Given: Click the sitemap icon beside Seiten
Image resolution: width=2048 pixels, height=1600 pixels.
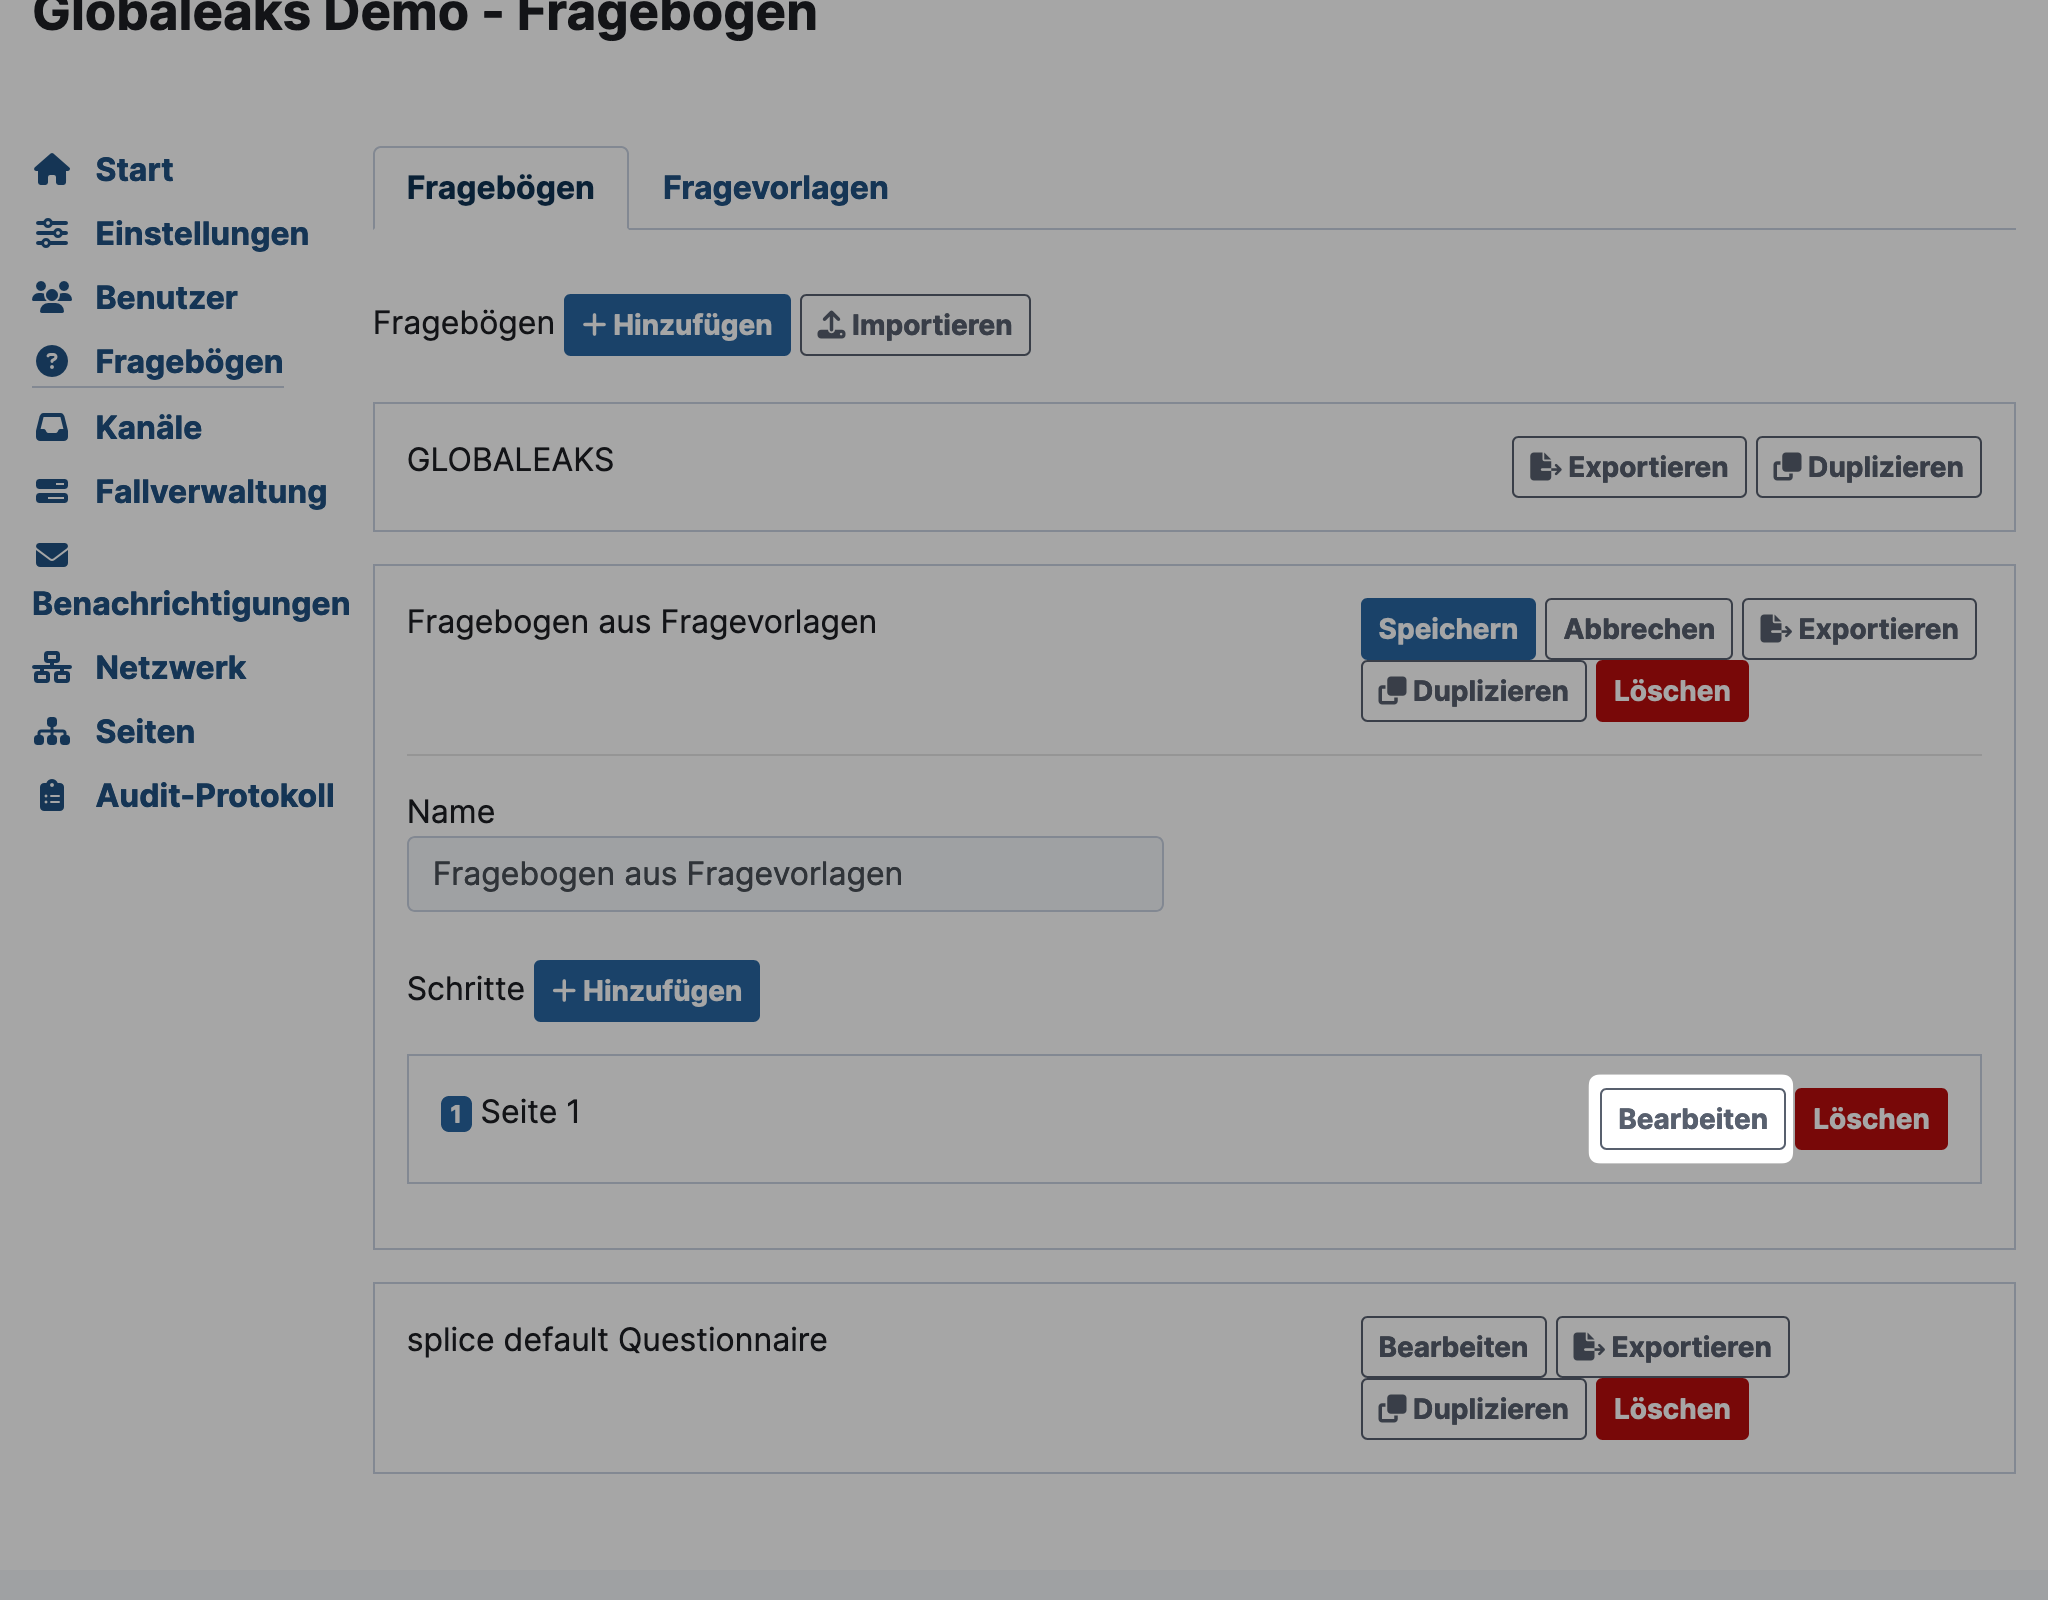Looking at the screenshot, I should (x=52, y=732).
